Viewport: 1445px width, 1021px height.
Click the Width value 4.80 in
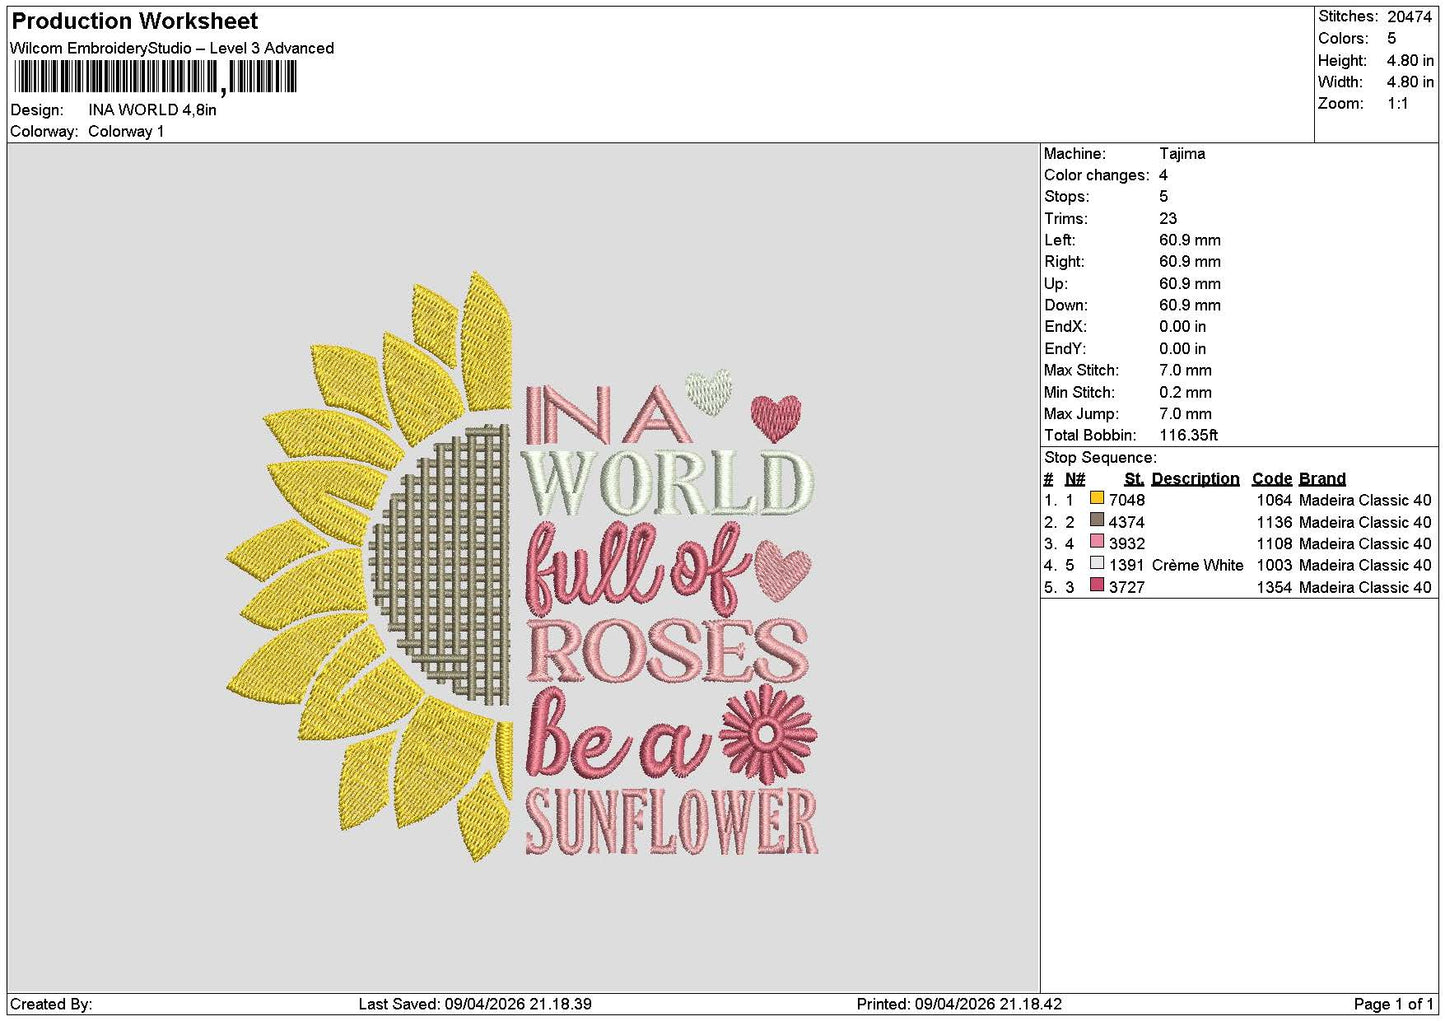coord(1410,82)
